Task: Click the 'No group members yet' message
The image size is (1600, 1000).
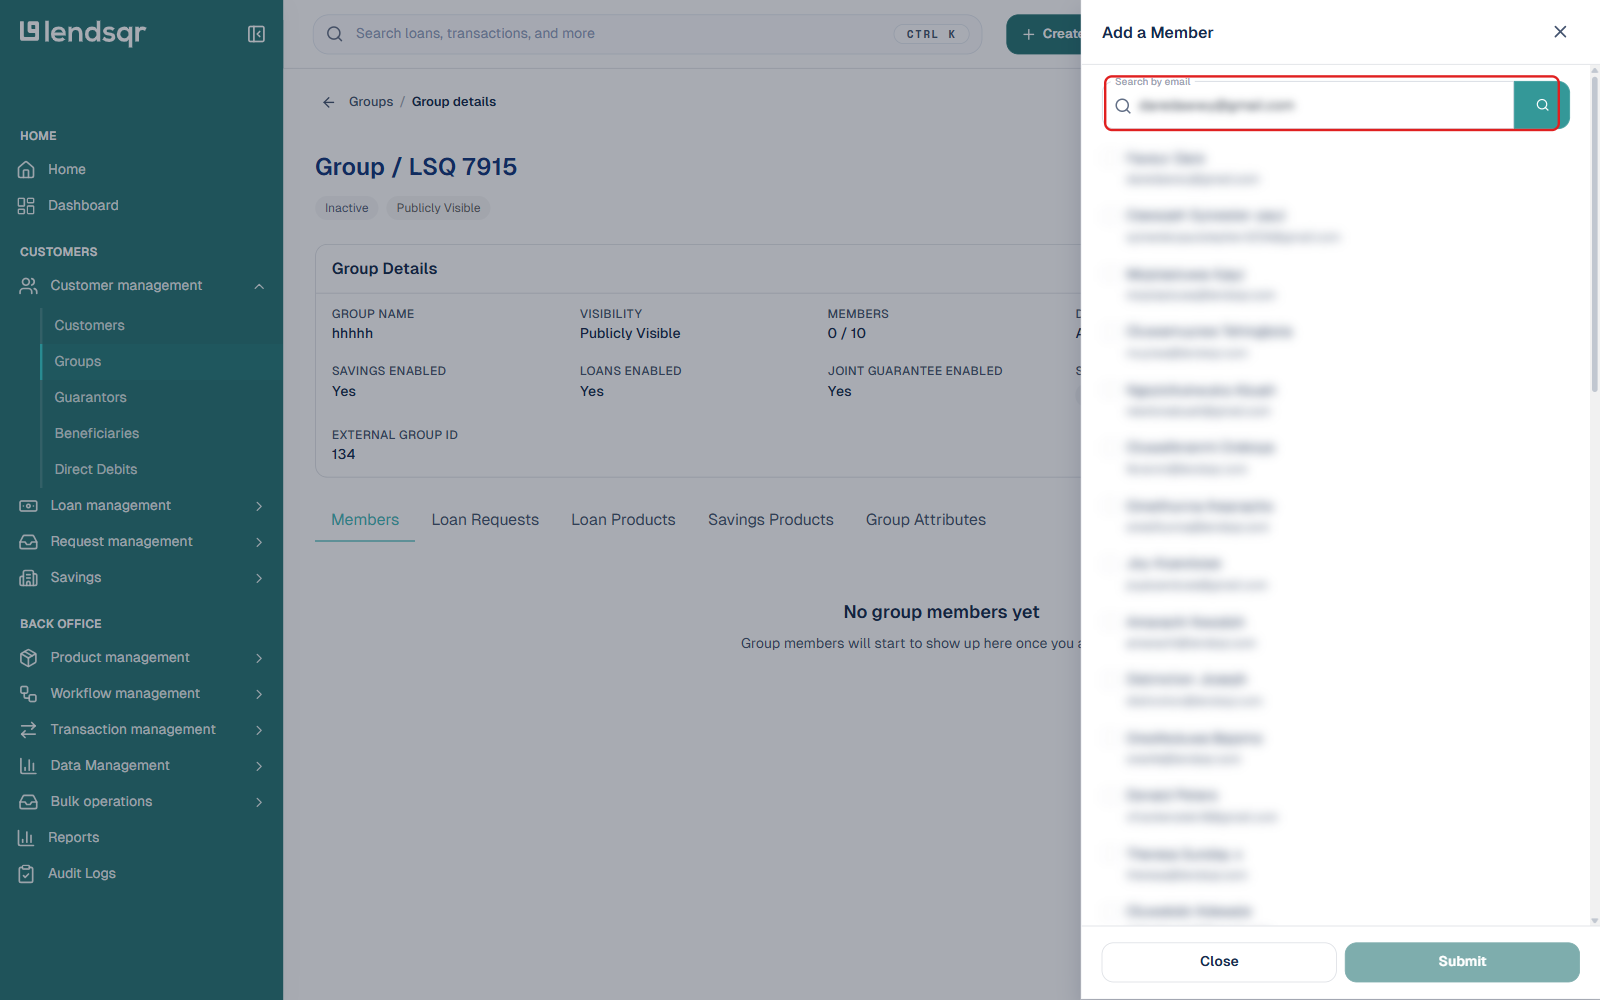Action: pos(941,612)
